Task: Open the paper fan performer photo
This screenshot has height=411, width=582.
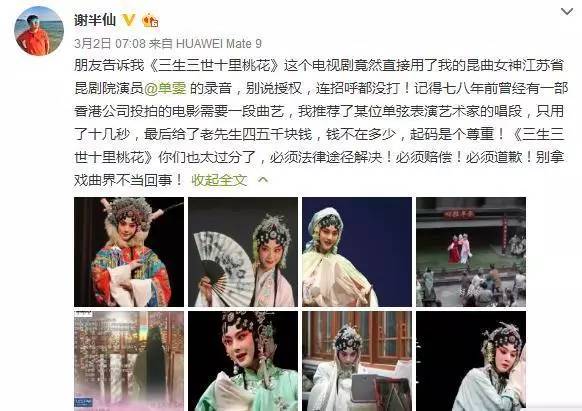Action: [x=243, y=252]
